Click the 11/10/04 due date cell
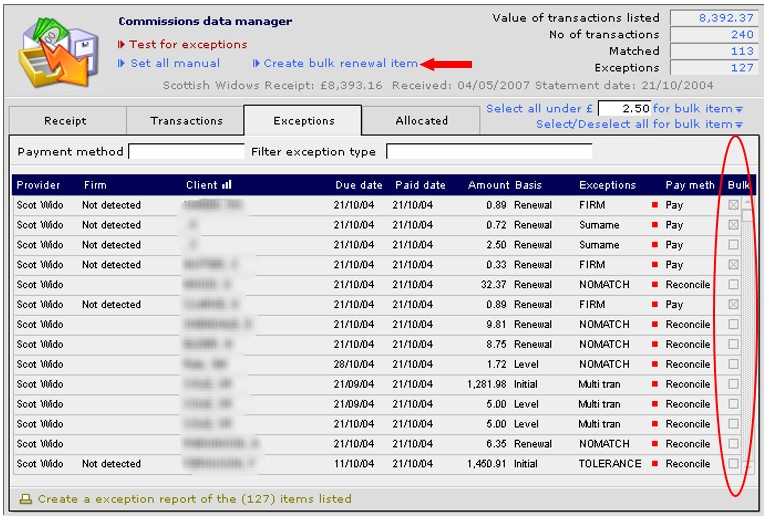769x521 pixels. click(x=354, y=464)
